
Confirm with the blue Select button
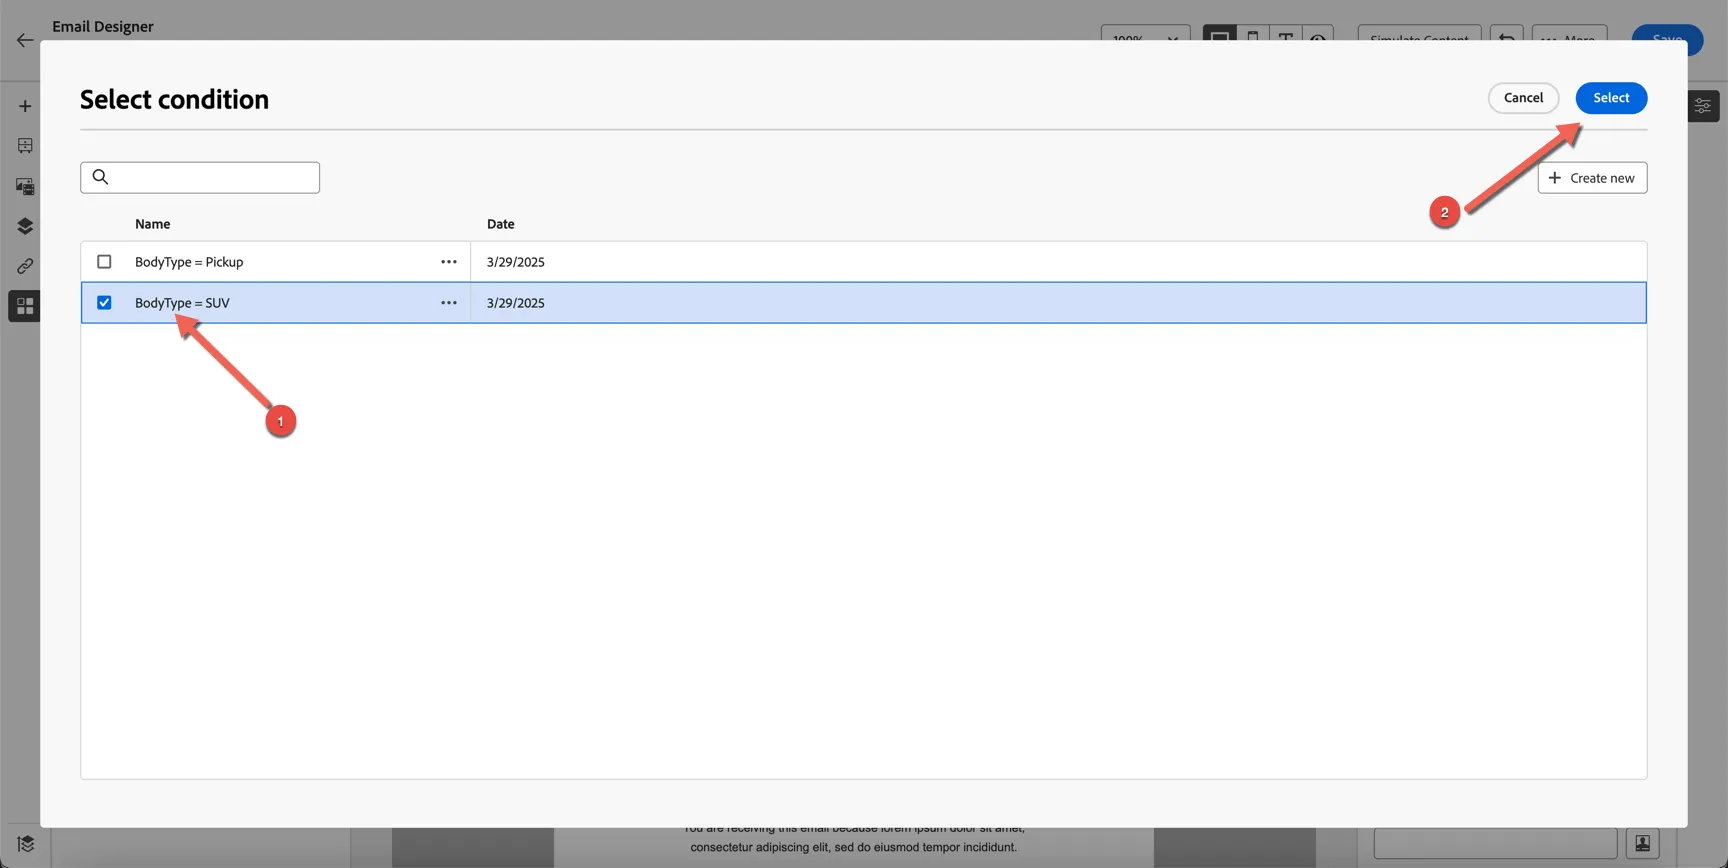pos(1611,98)
